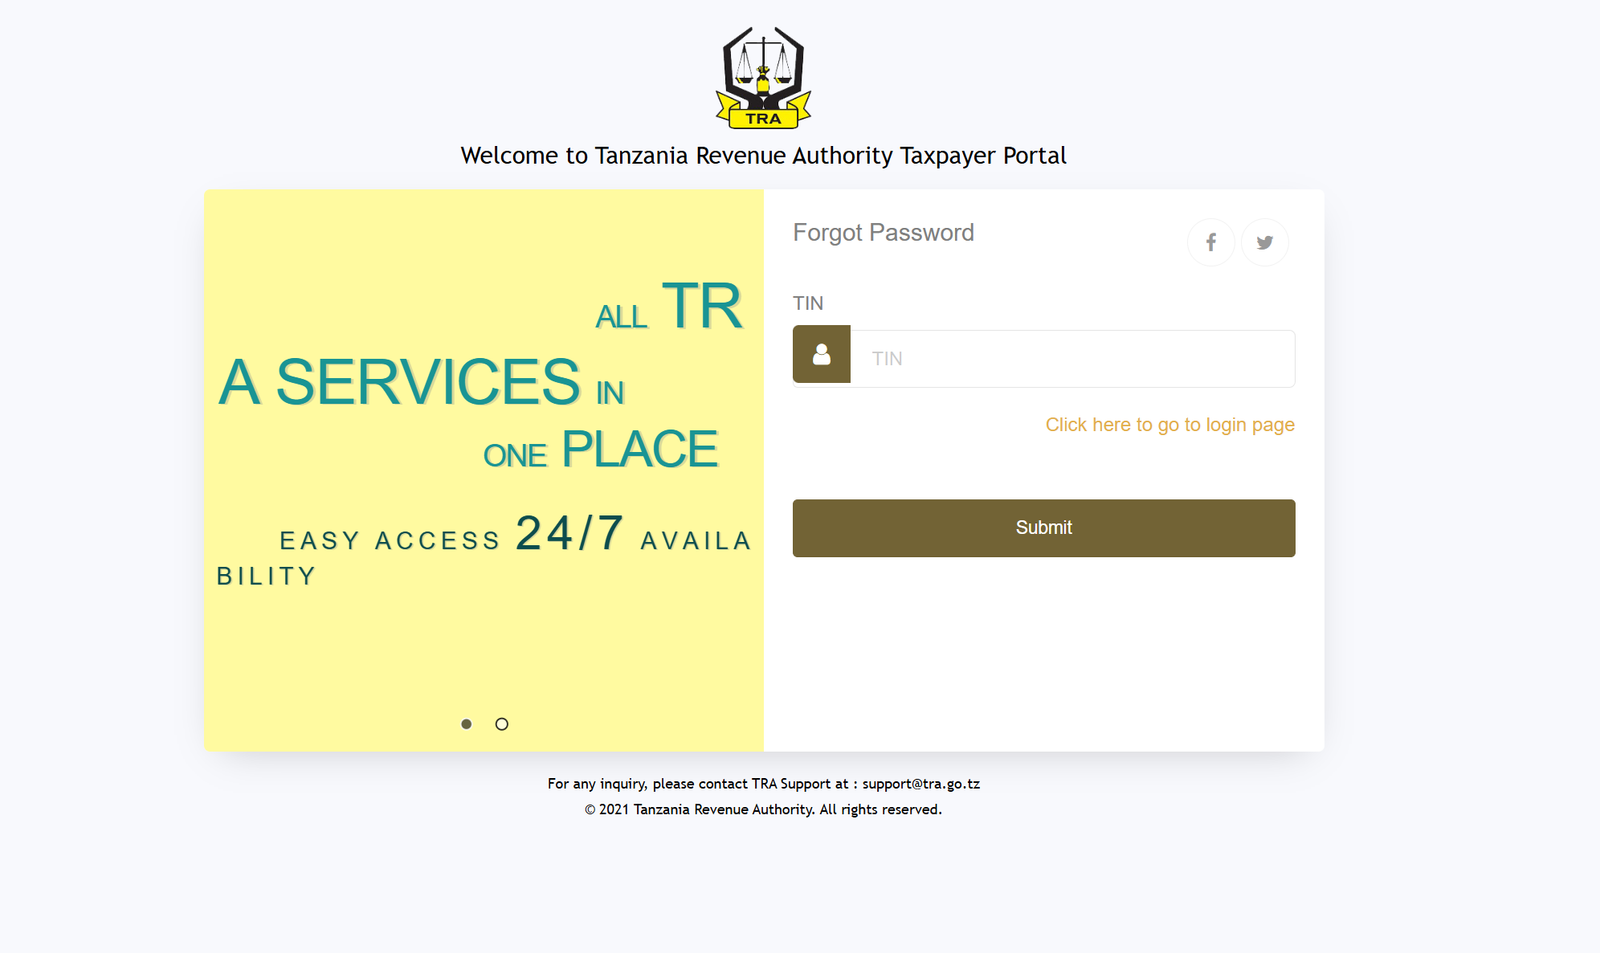Click the large "A SERVICES" banner text

pyautogui.click(x=400, y=382)
